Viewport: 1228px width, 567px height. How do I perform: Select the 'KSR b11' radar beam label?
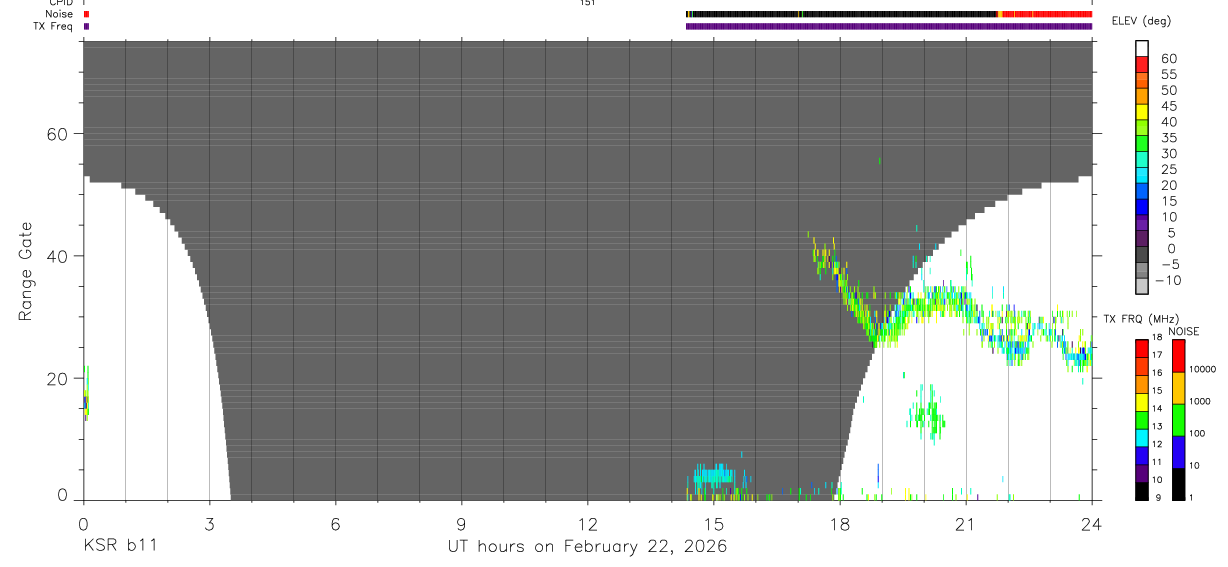coord(119,546)
